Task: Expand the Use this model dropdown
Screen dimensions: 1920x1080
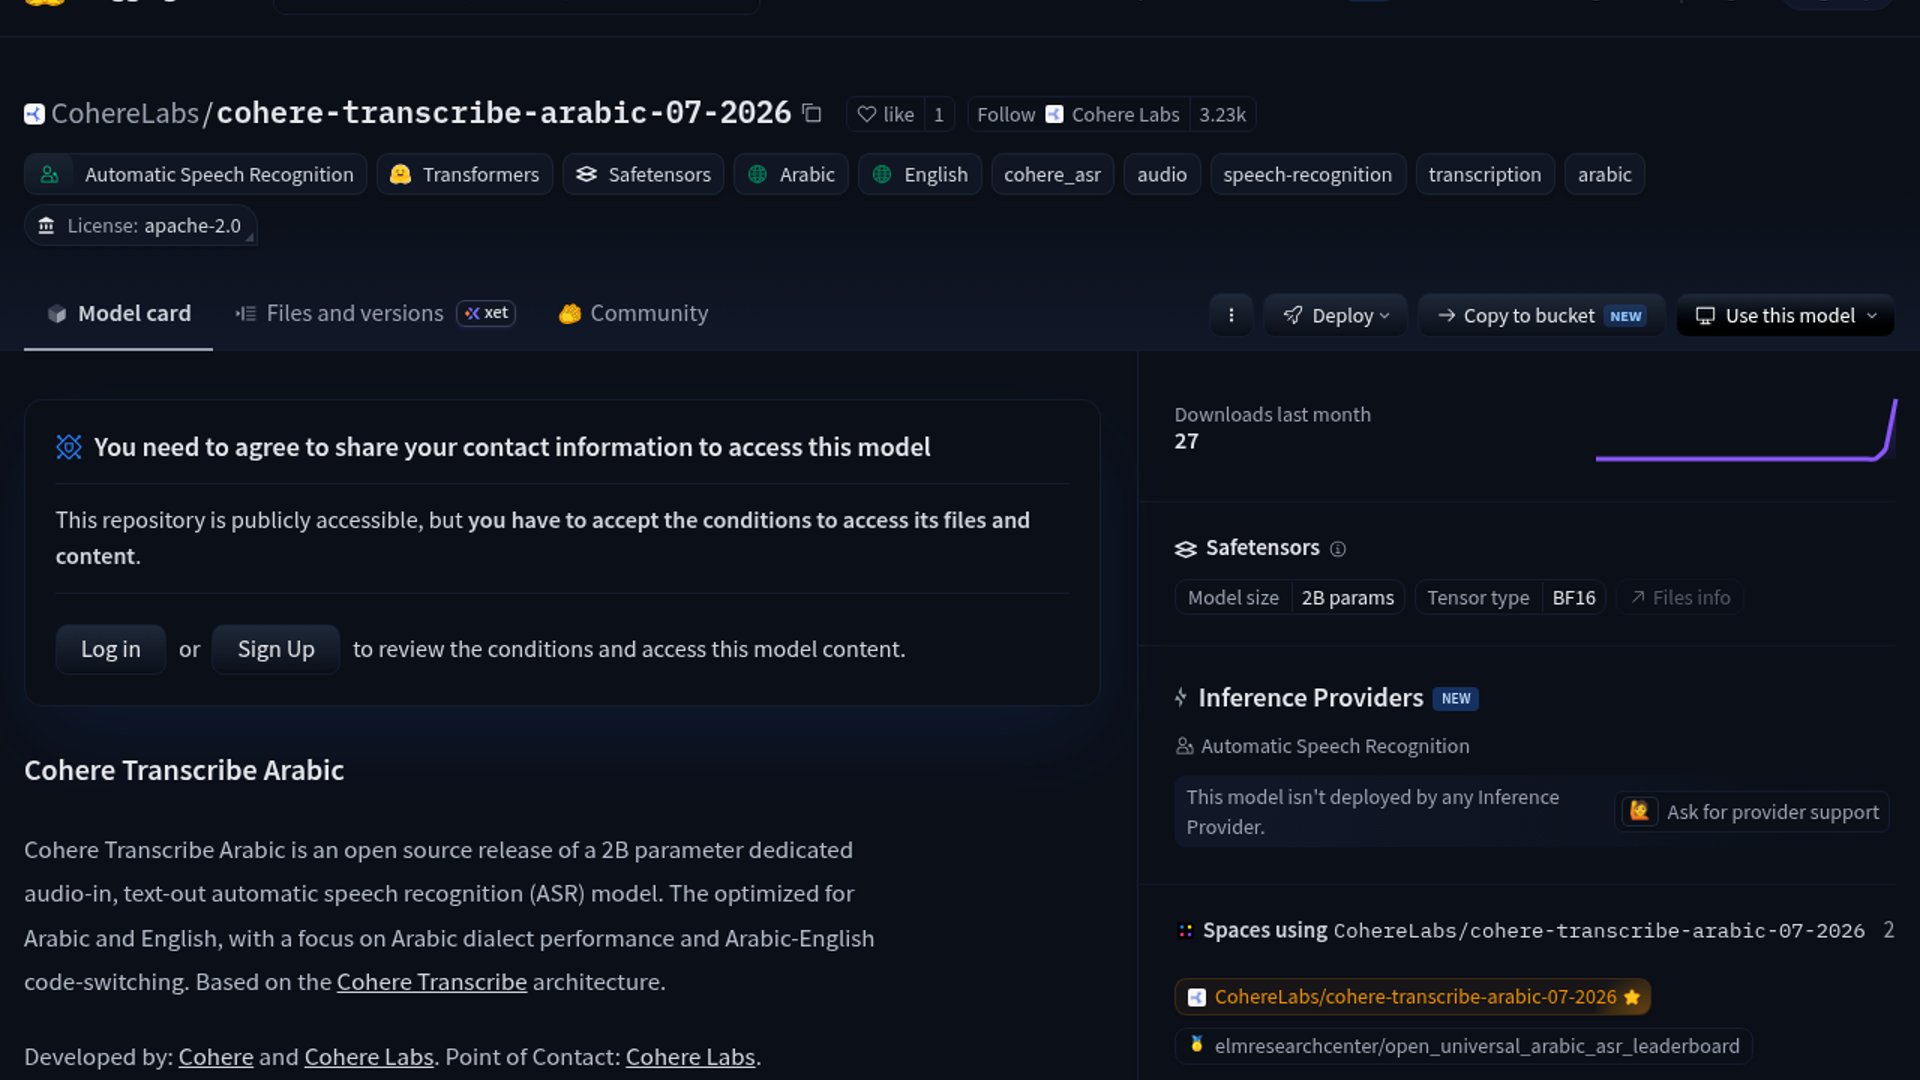Action: click(1785, 315)
